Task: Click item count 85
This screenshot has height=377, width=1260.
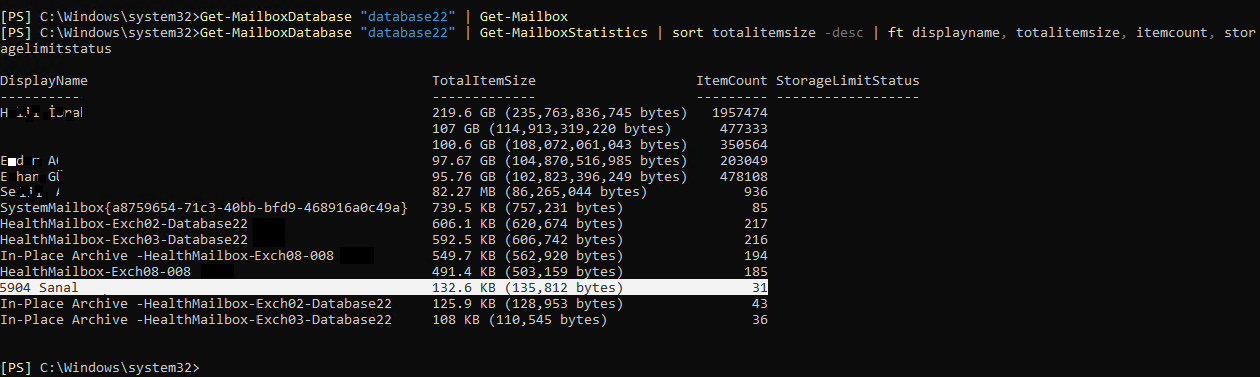Action: (x=760, y=208)
